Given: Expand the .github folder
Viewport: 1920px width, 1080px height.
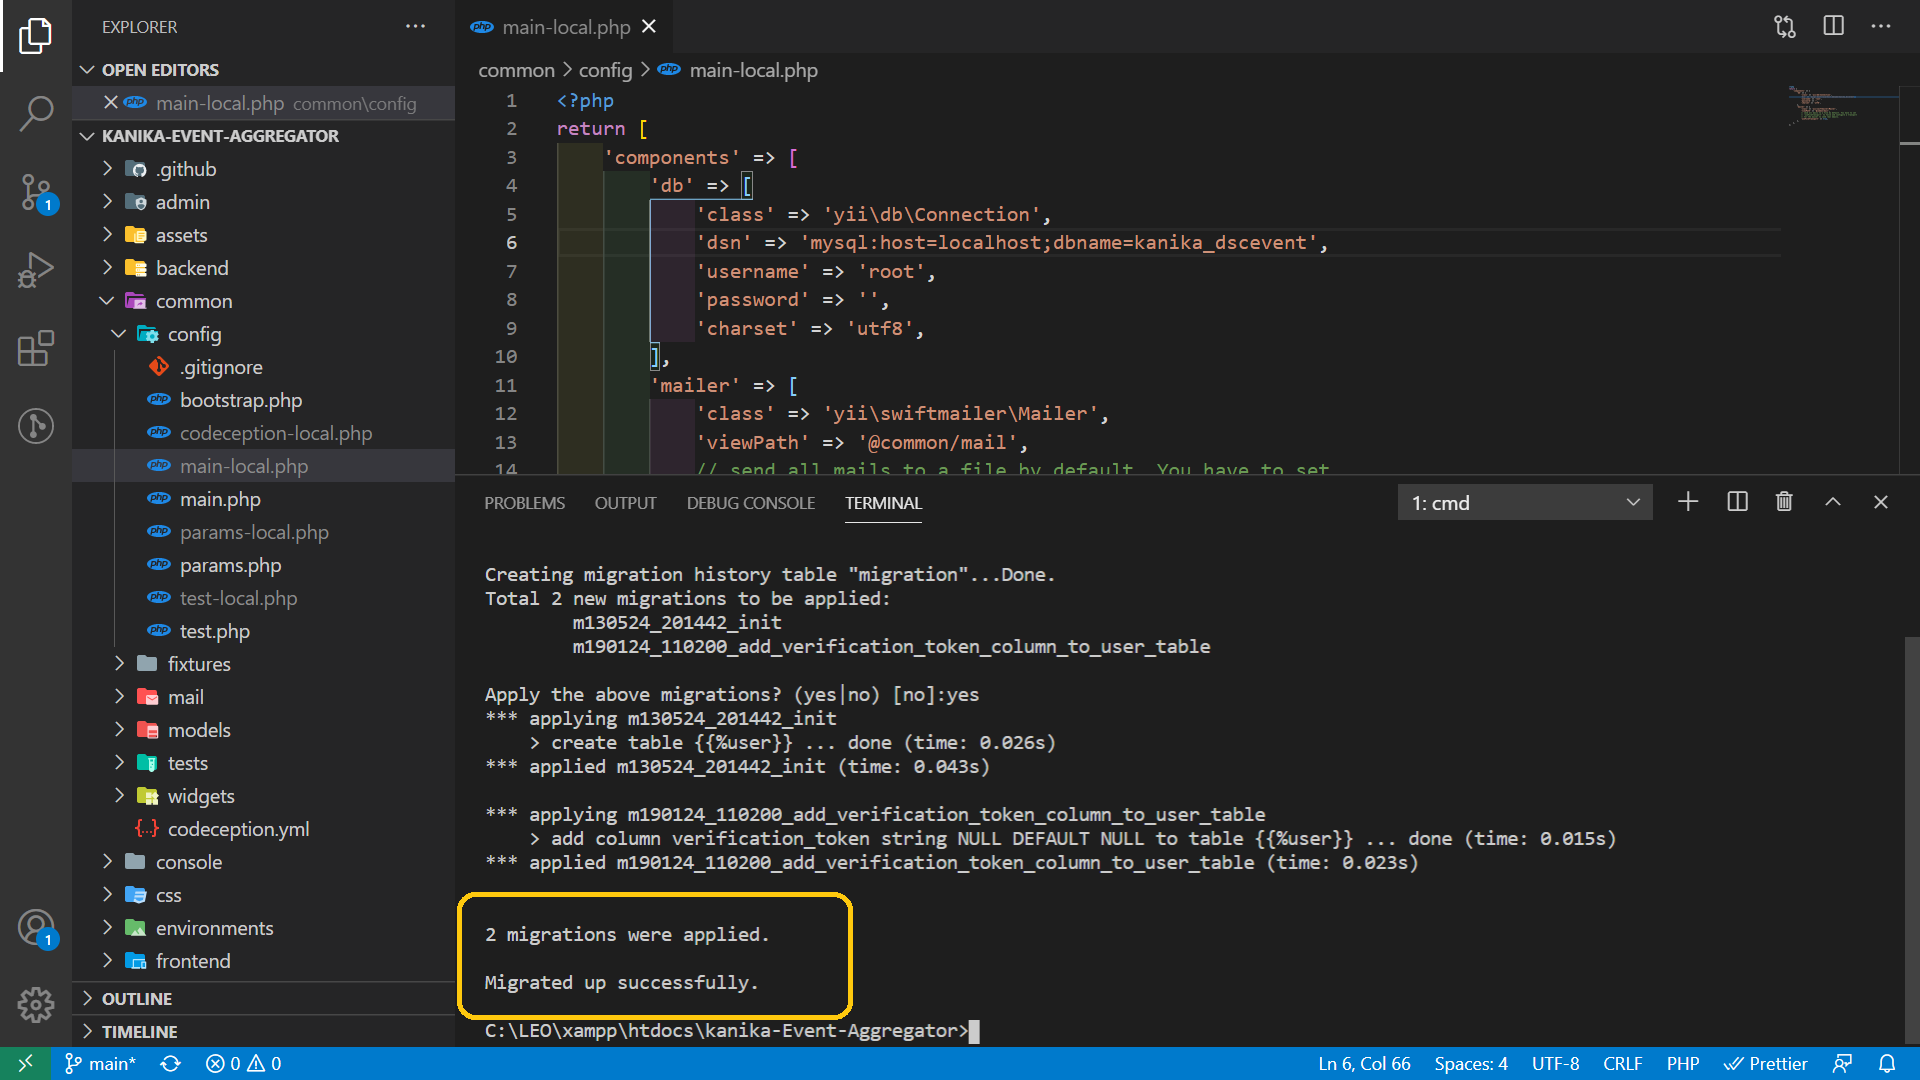Looking at the screenshot, I should (264, 169).
